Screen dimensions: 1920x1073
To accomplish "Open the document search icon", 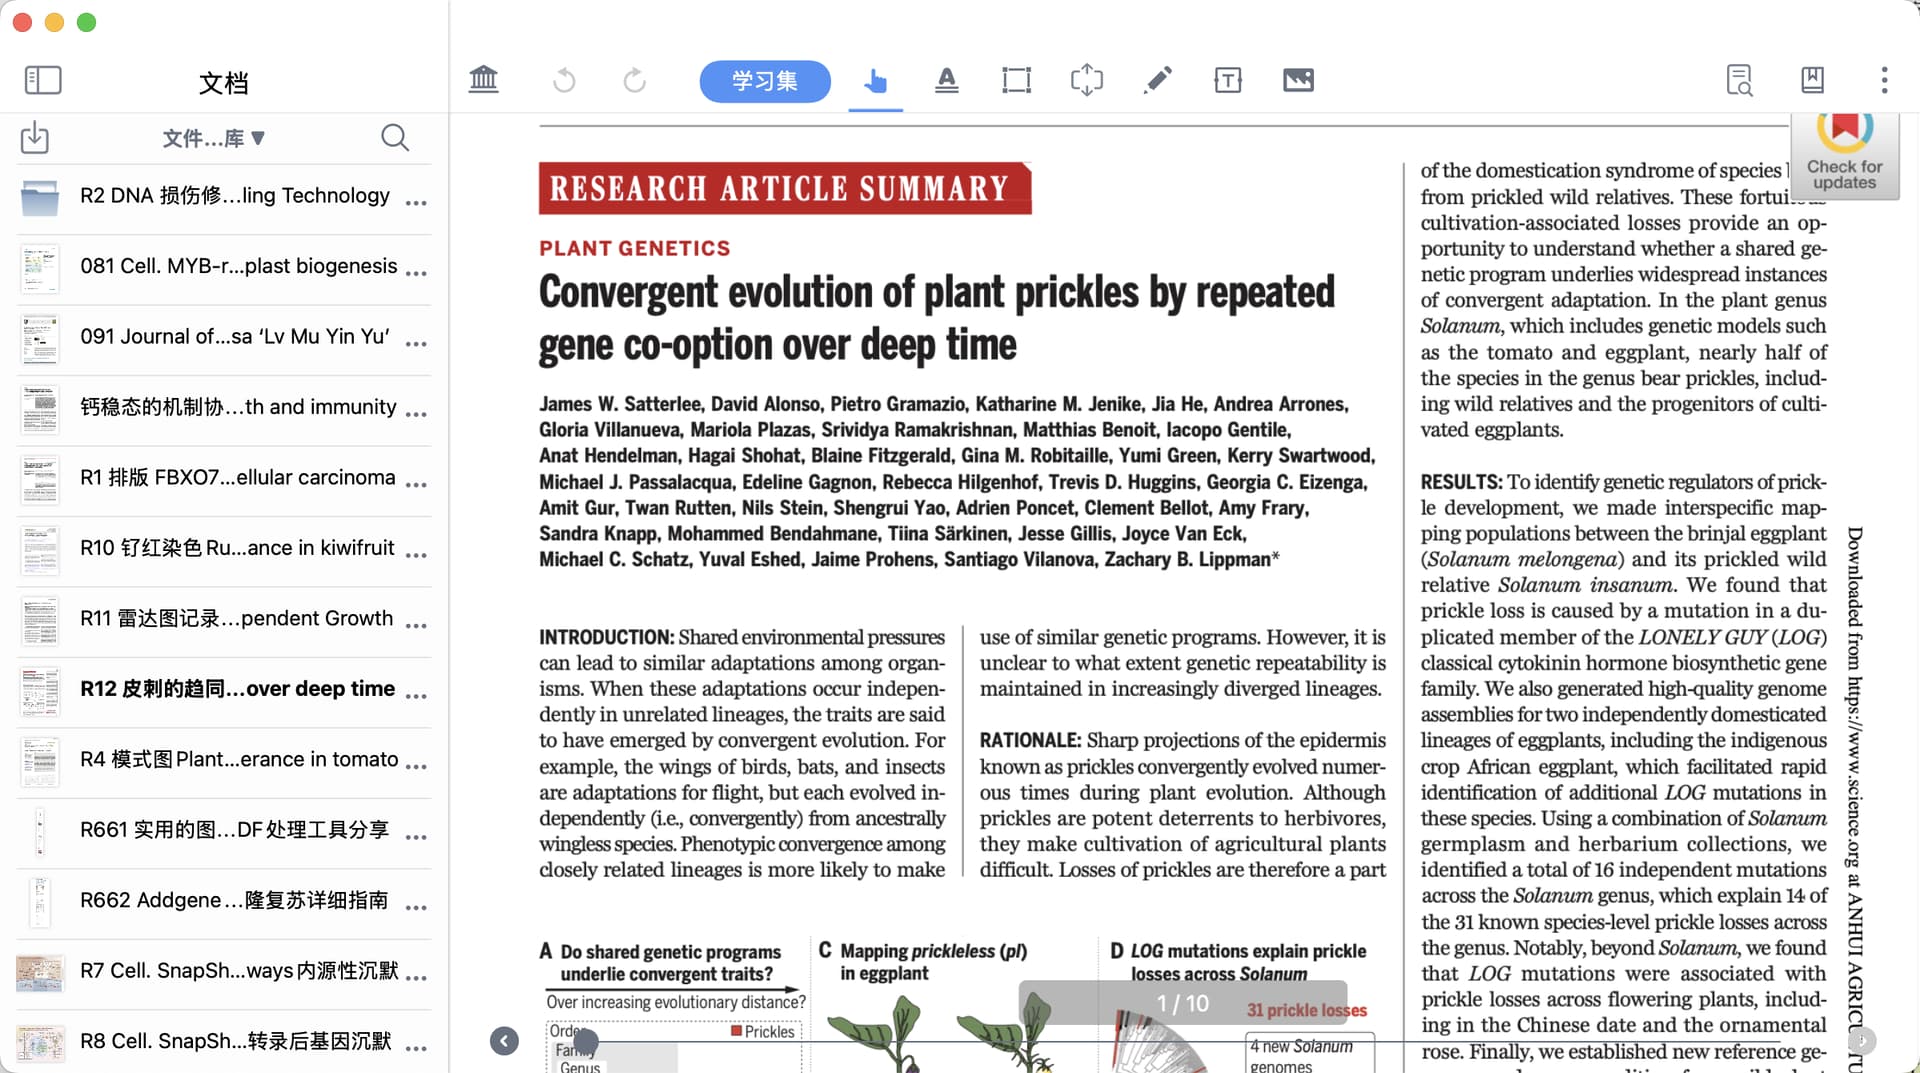I will pos(1740,80).
